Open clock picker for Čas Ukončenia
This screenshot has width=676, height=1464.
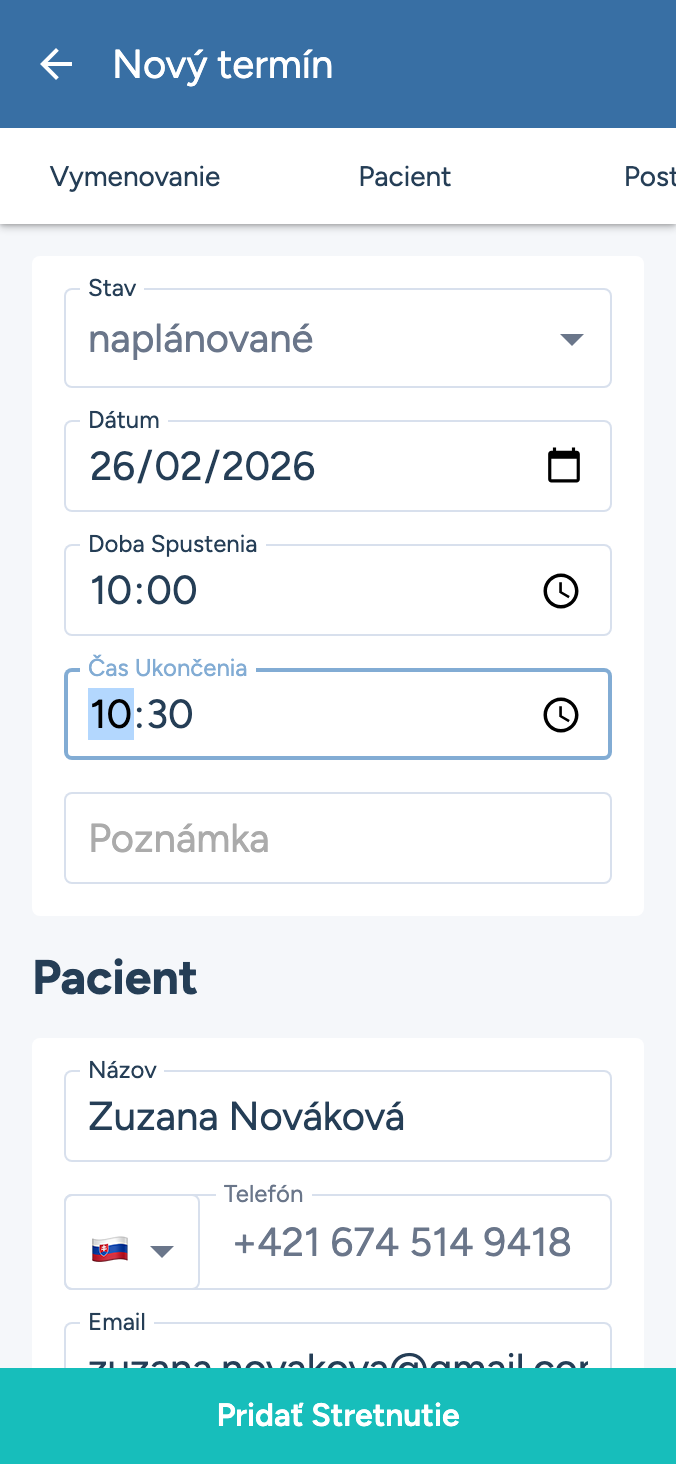tap(561, 715)
